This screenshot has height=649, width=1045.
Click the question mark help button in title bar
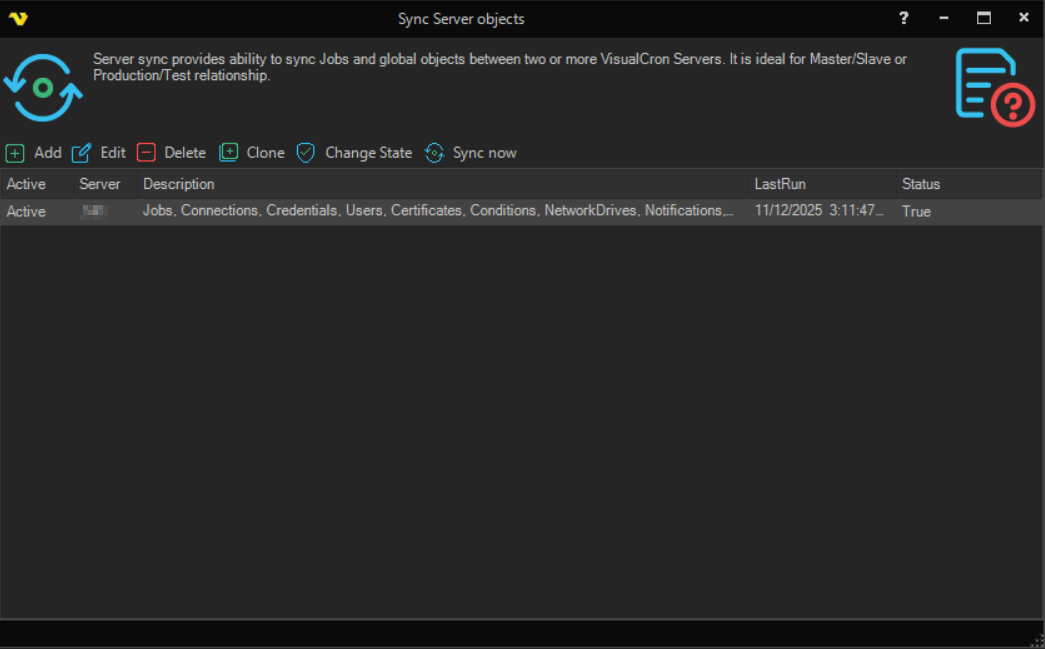[904, 18]
